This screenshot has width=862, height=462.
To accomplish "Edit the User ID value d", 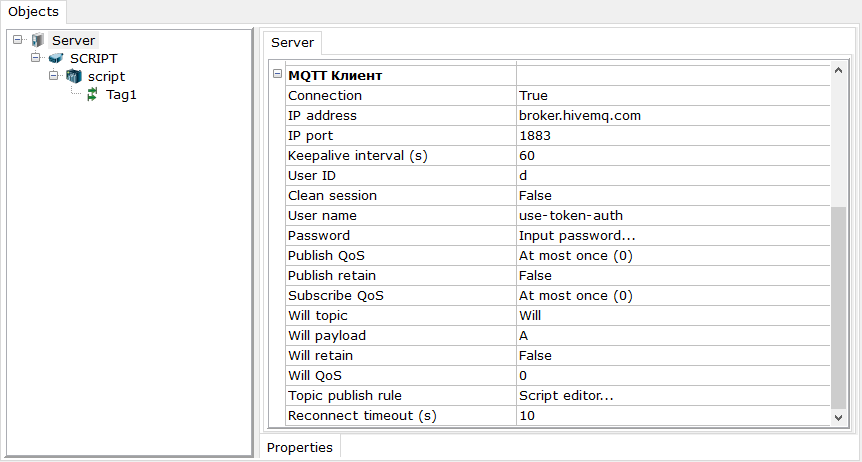I will tap(673, 175).
